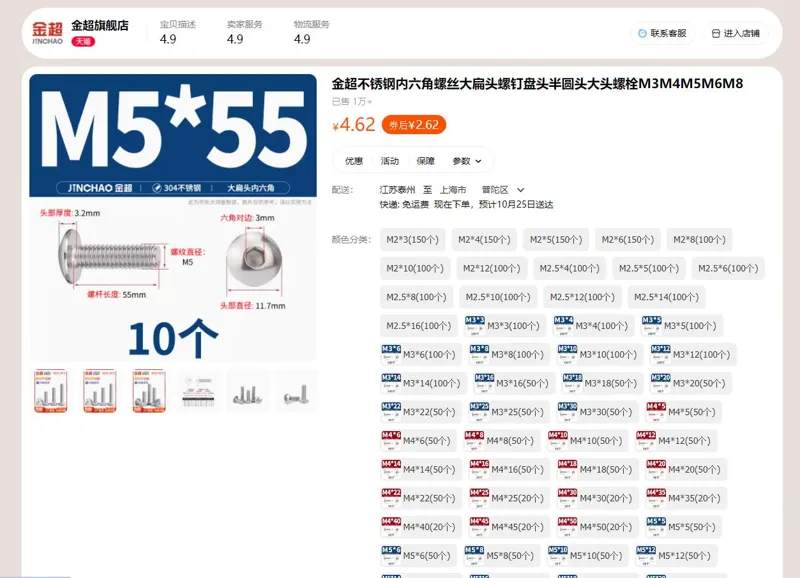This screenshot has width=800, height=578.
Task: Click the 江苏泰州 origin text
Action: [397, 190]
